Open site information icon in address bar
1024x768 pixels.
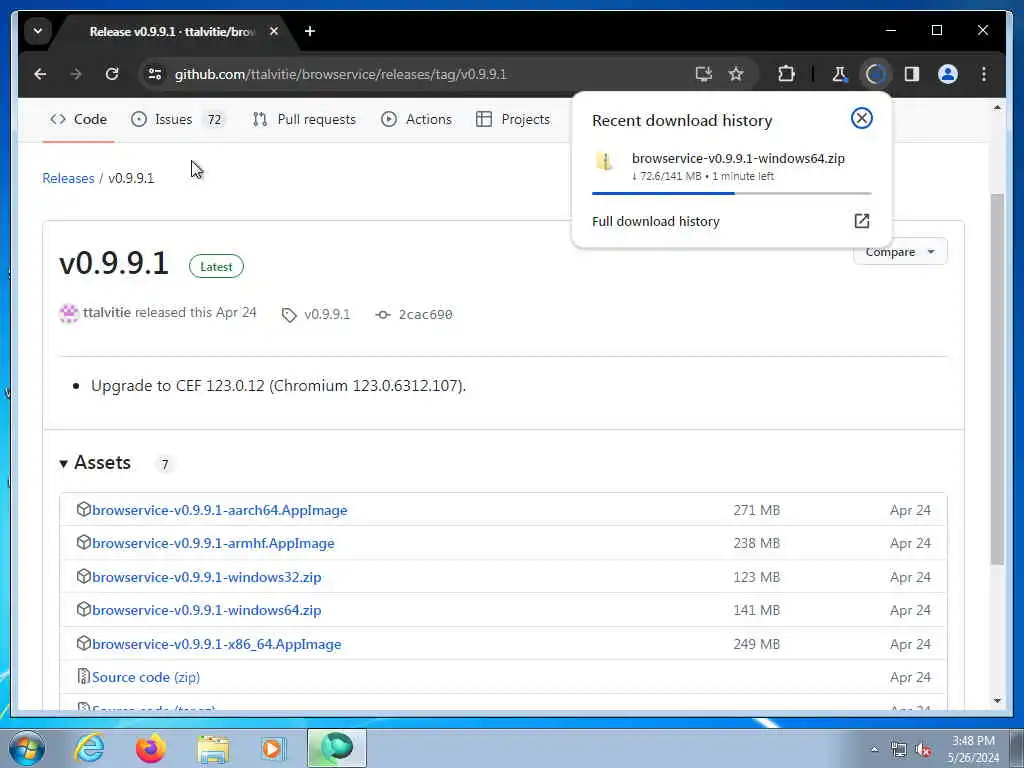[155, 74]
